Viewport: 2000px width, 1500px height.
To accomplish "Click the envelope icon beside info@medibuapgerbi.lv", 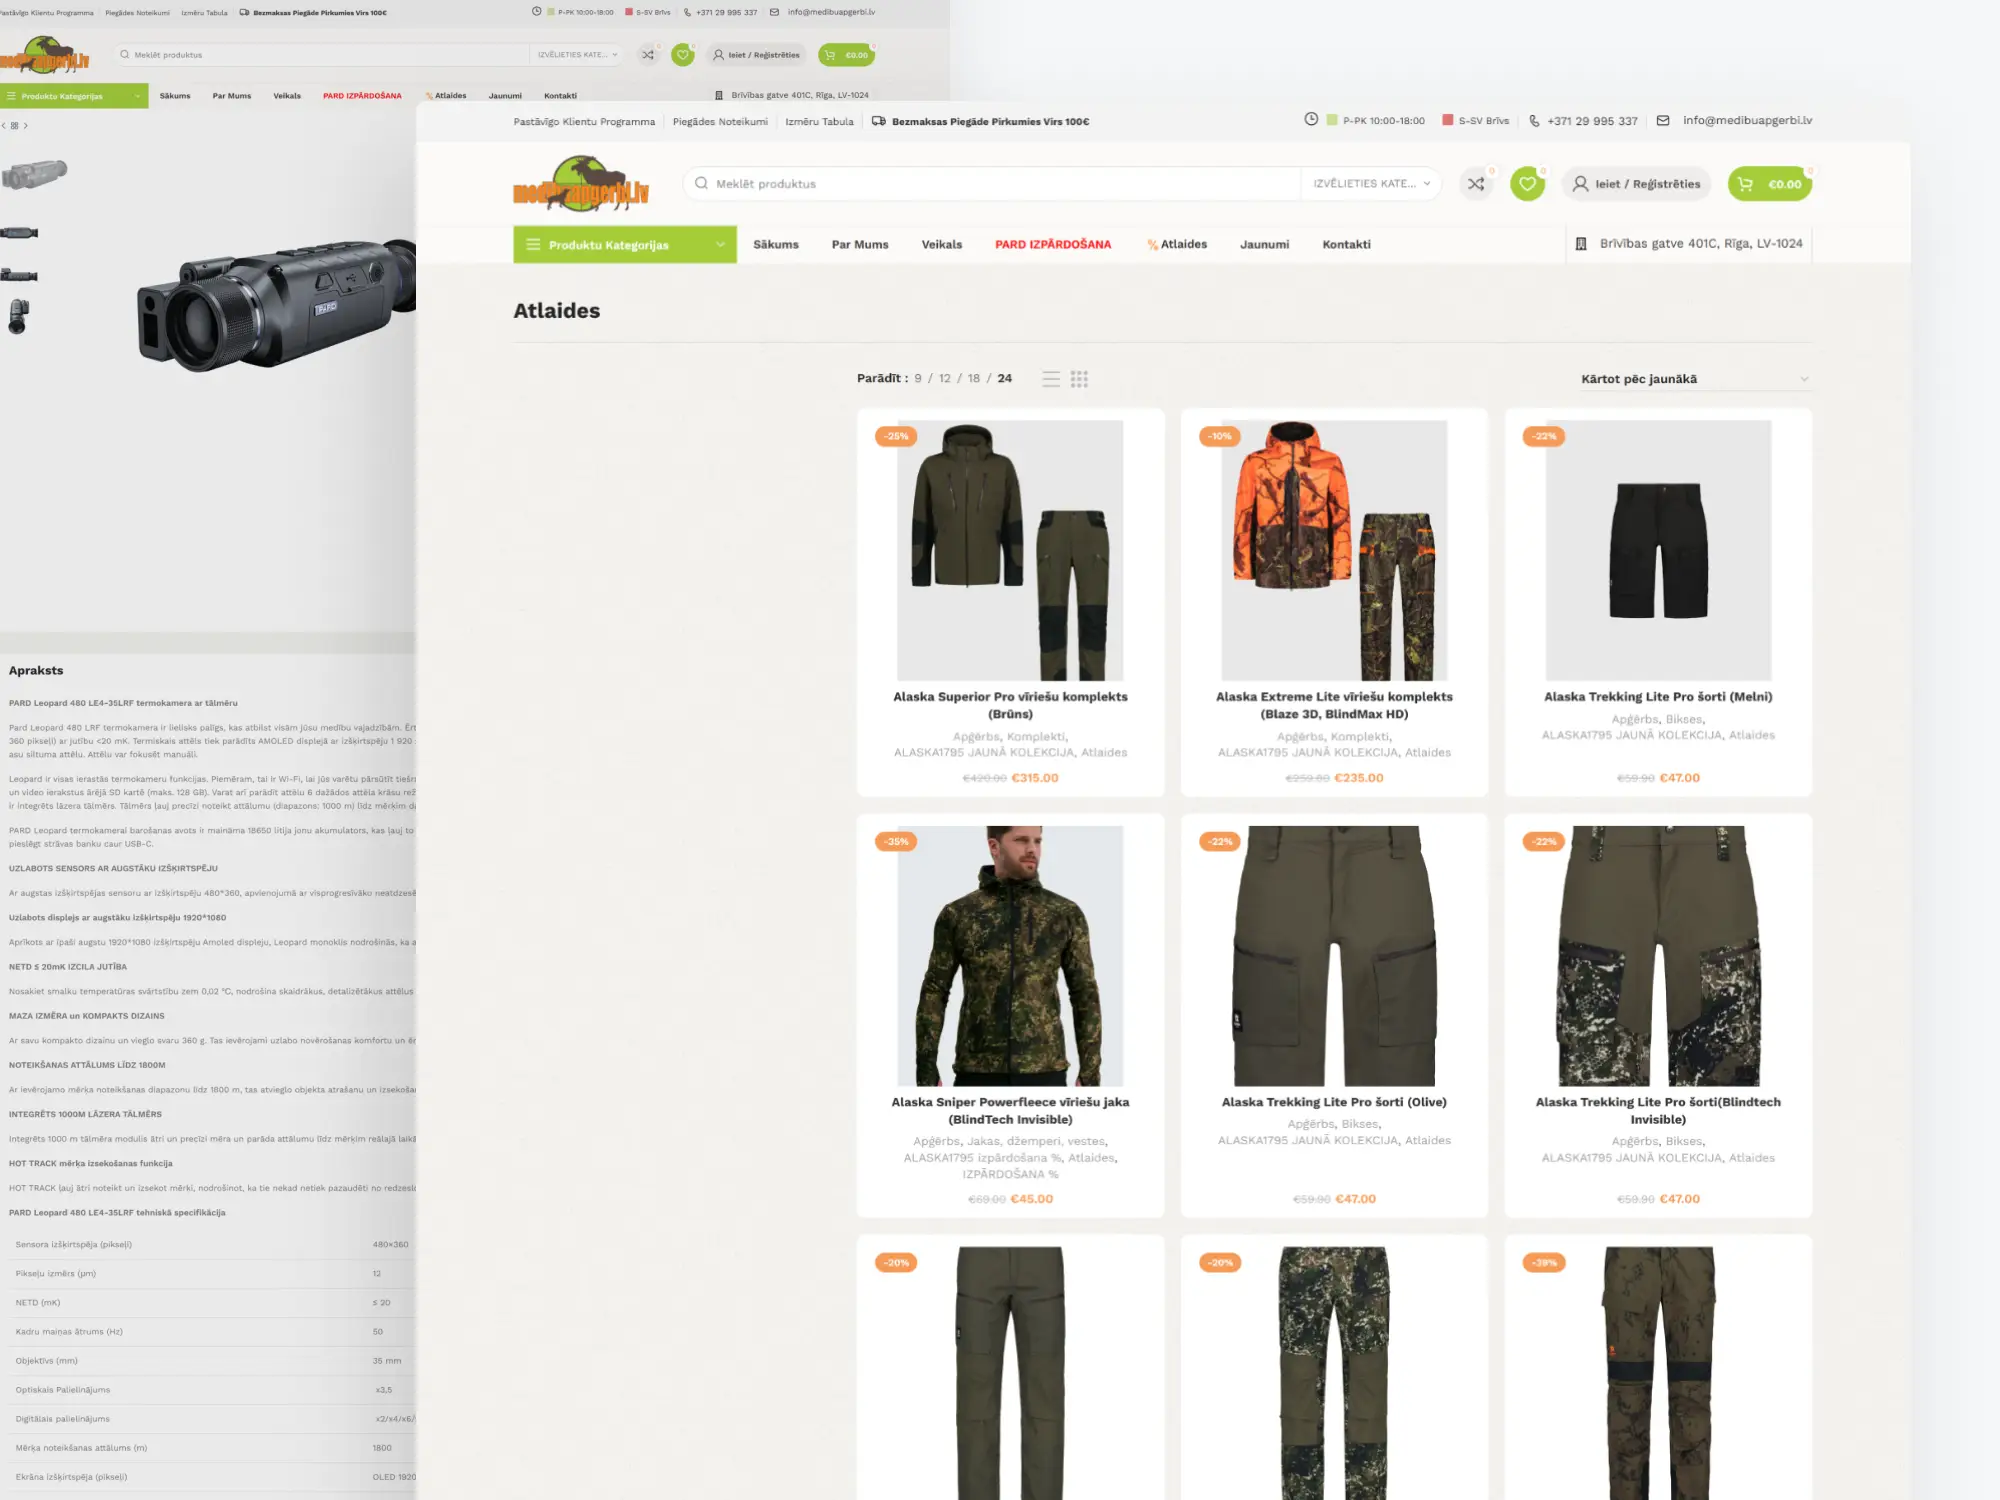I will [1662, 120].
